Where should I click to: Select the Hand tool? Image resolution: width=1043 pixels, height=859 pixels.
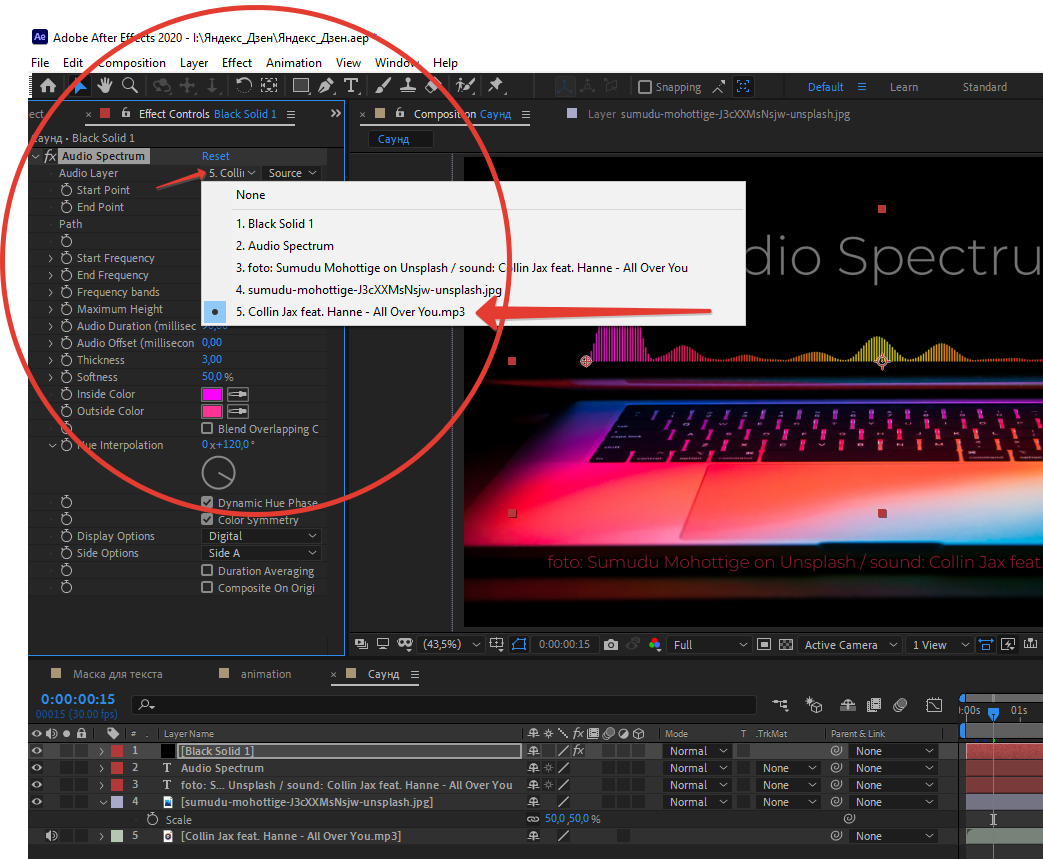coord(104,86)
